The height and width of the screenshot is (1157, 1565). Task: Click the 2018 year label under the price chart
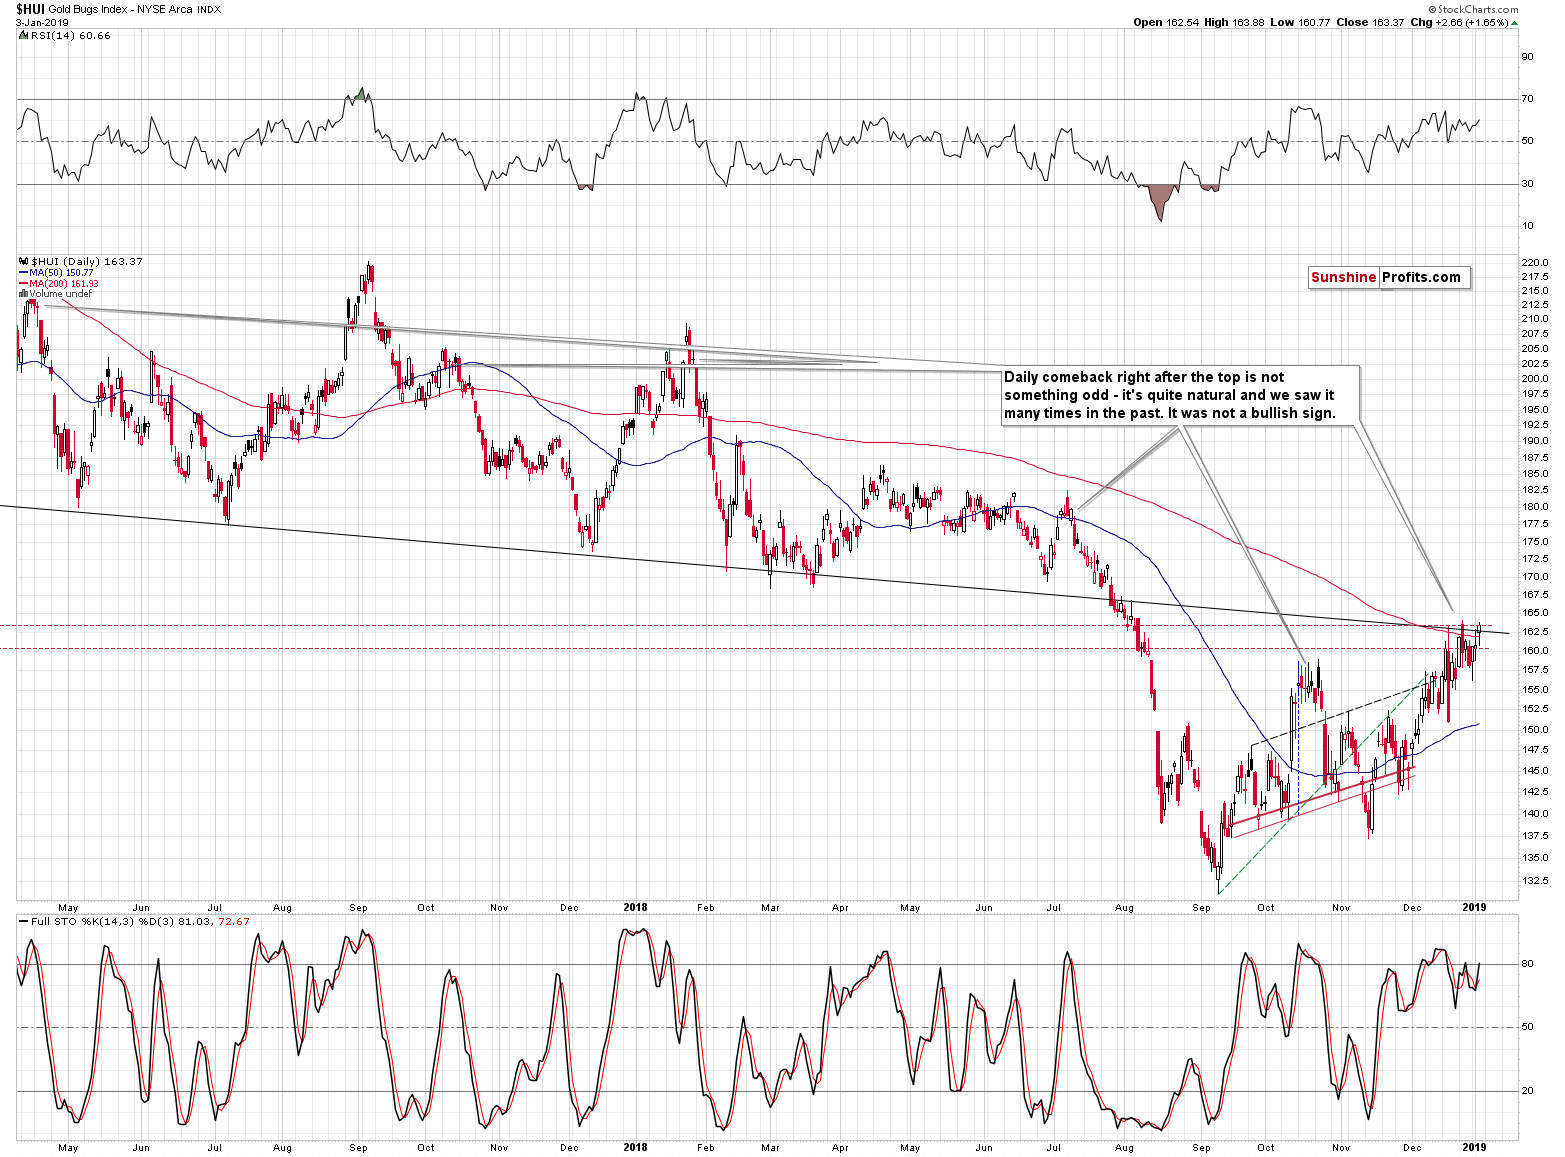[x=635, y=907]
